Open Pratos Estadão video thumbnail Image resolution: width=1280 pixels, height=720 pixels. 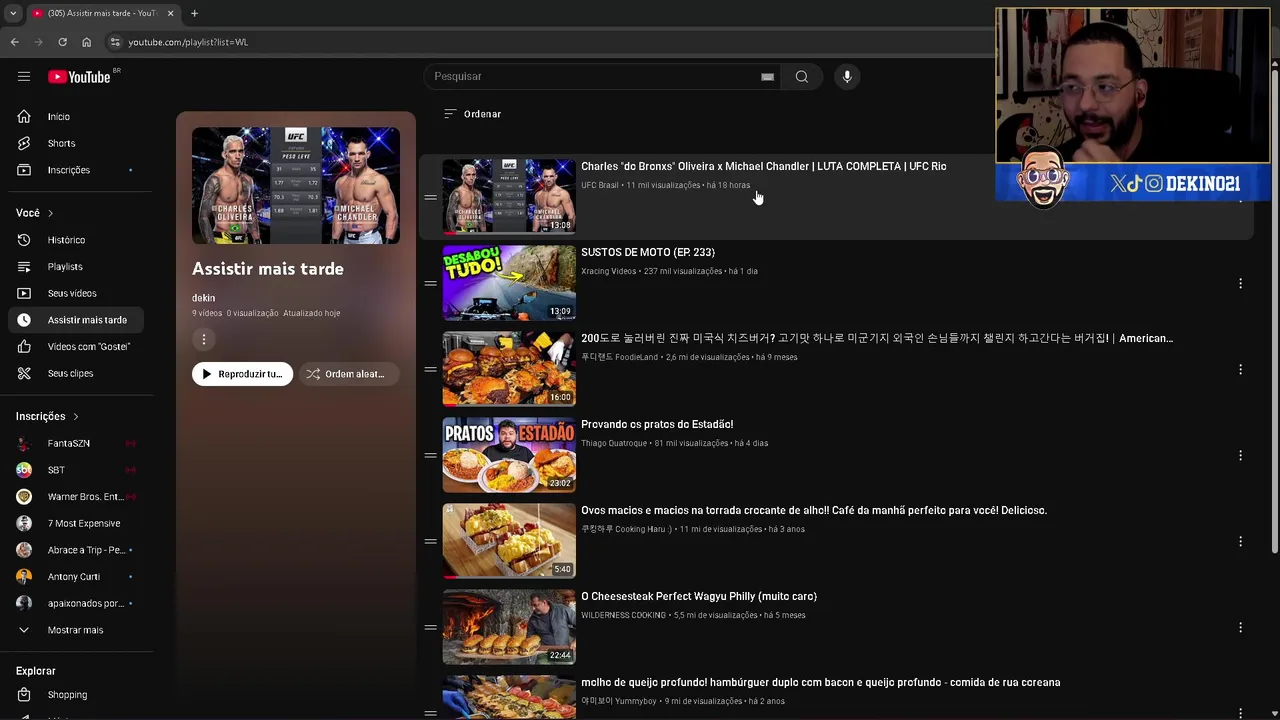(509, 455)
